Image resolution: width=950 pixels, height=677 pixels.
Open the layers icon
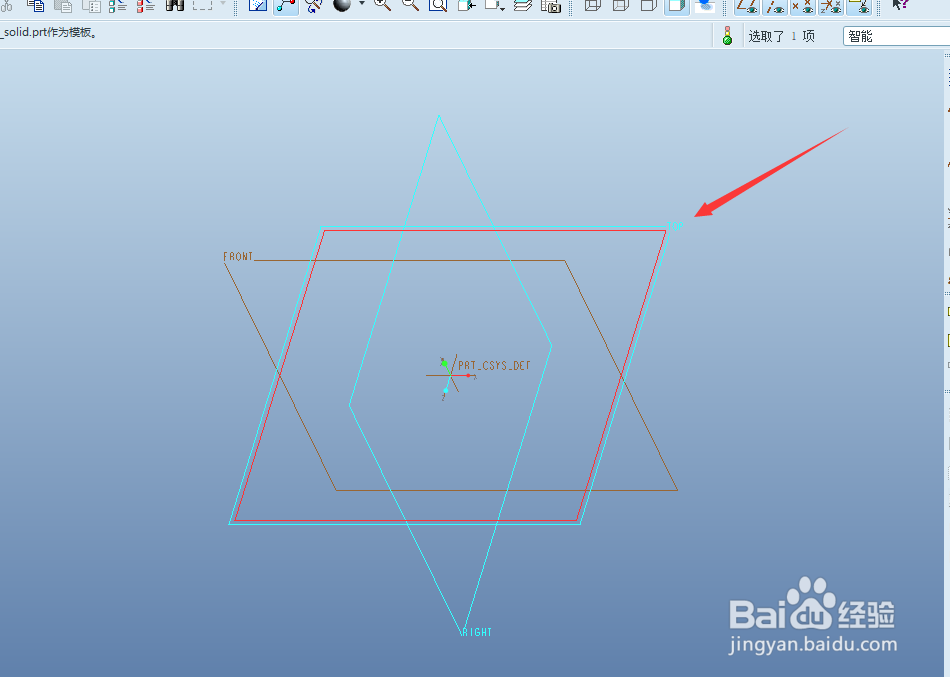pyautogui.click(x=523, y=5)
